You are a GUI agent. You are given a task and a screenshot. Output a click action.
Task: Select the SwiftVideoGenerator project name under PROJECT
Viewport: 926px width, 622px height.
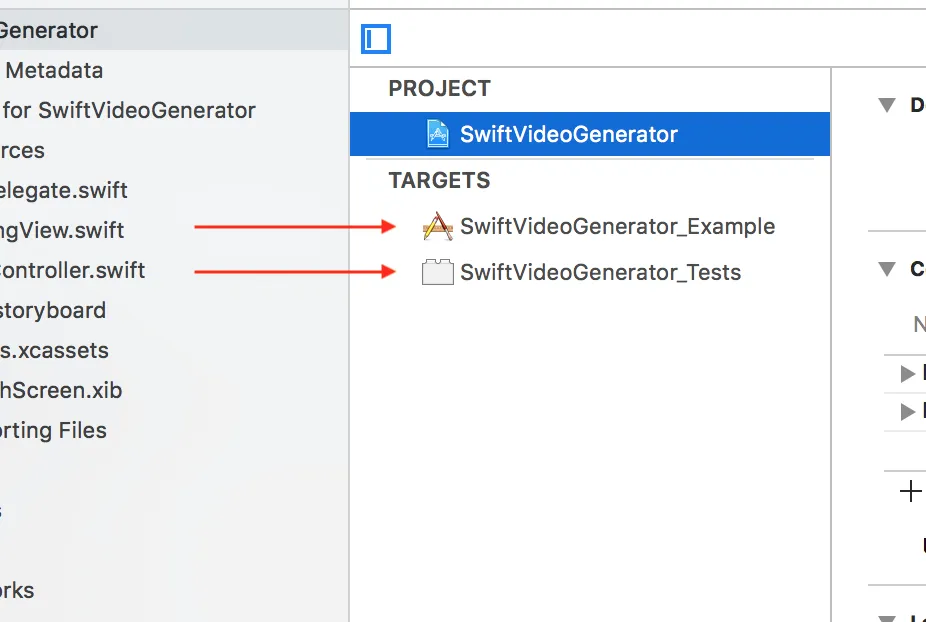tap(568, 134)
